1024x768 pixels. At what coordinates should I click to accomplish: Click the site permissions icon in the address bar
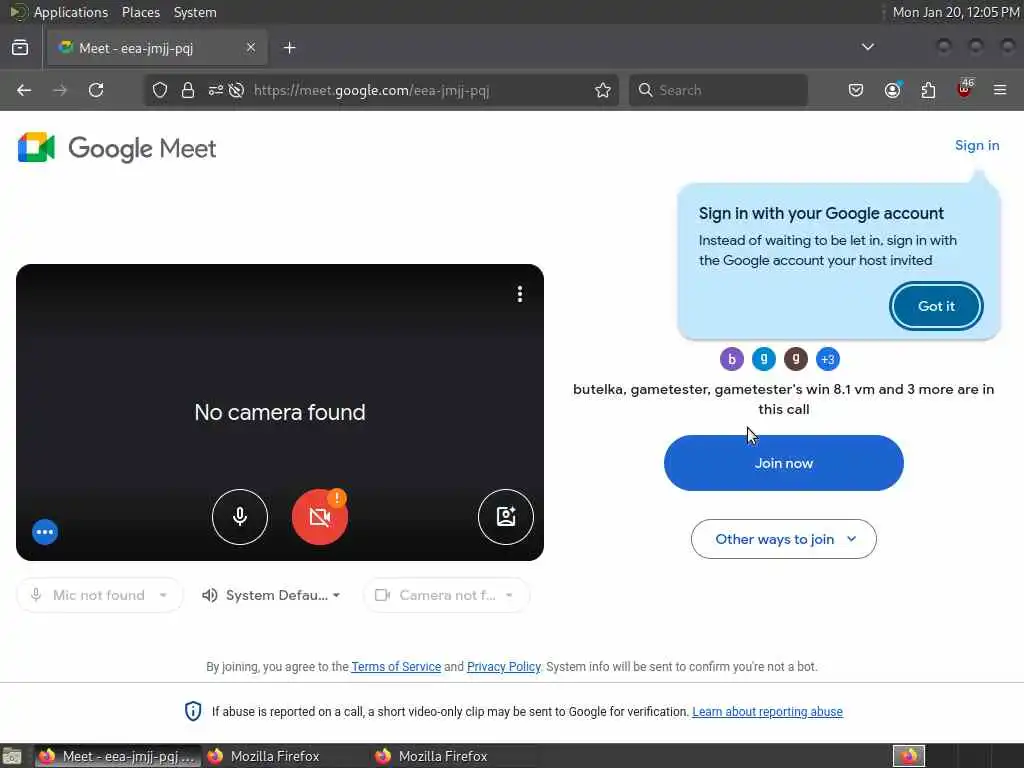[216, 90]
